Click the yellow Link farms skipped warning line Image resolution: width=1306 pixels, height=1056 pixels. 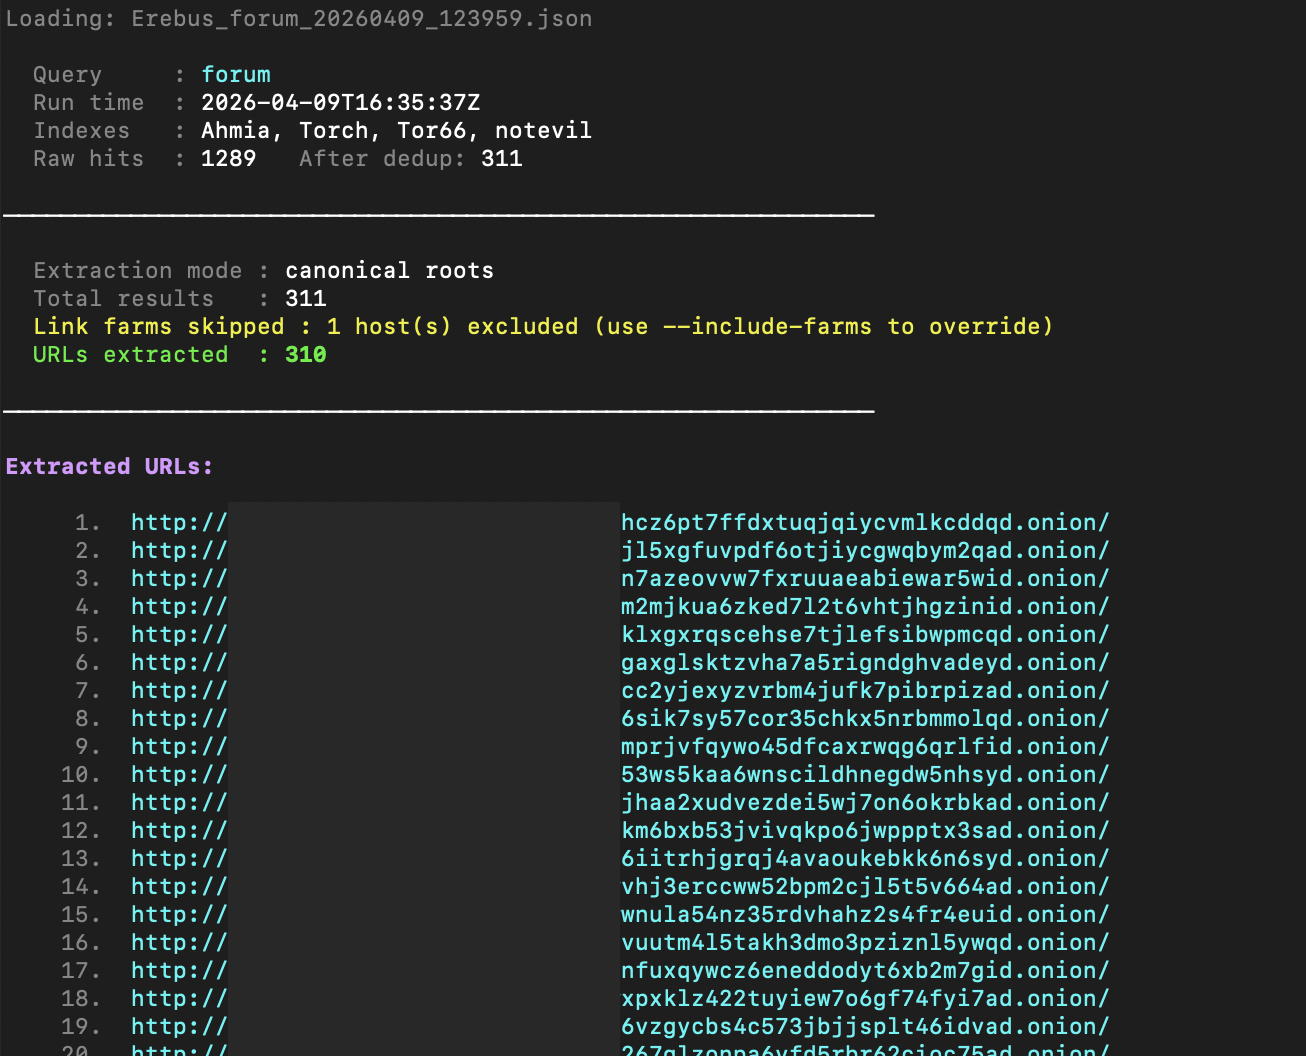tap(543, 327)
